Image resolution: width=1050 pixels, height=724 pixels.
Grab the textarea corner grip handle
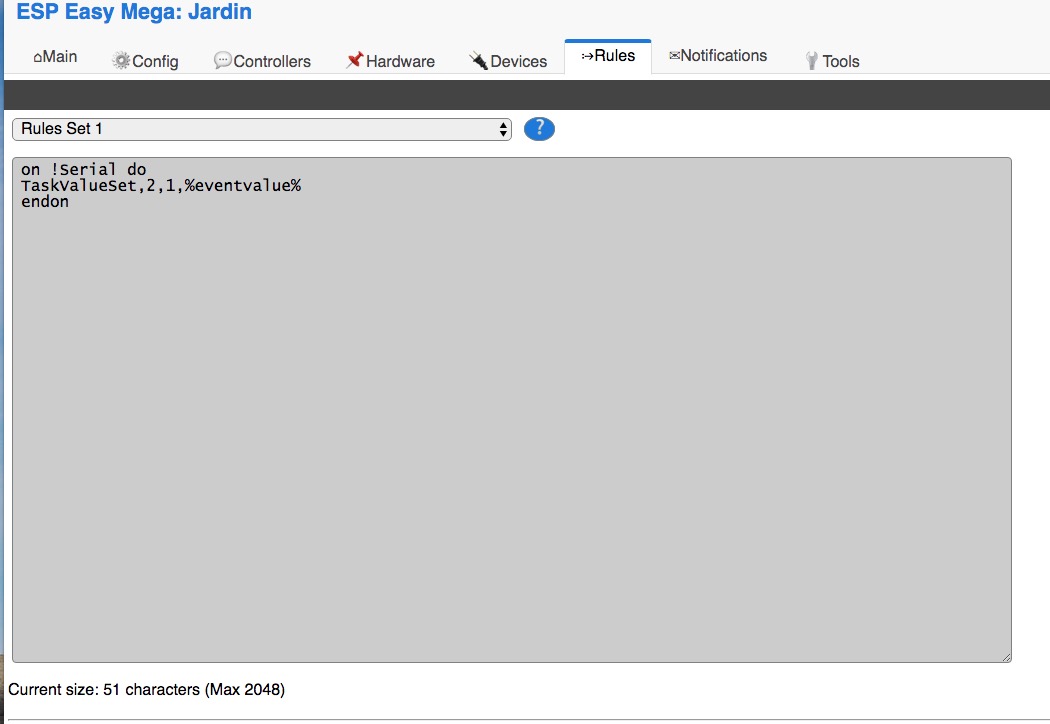click(x=1006, y=658)
